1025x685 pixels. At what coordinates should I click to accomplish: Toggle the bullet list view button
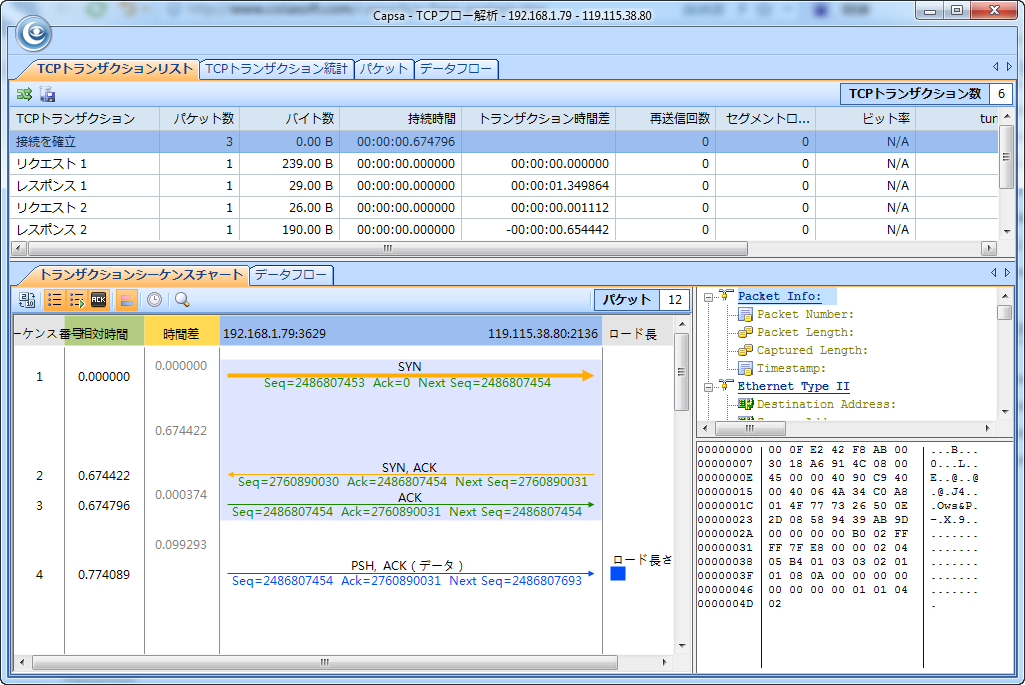pyautogui.click(x=54, y=299)
